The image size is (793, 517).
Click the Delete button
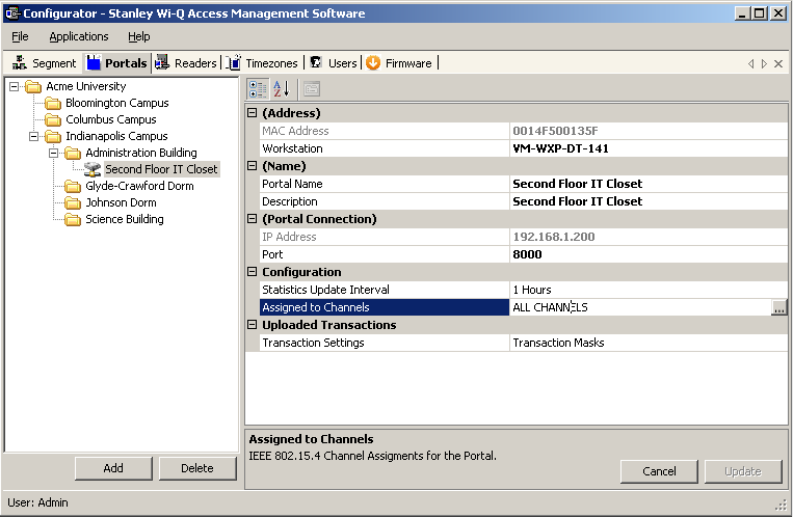[x=197, y=468]
